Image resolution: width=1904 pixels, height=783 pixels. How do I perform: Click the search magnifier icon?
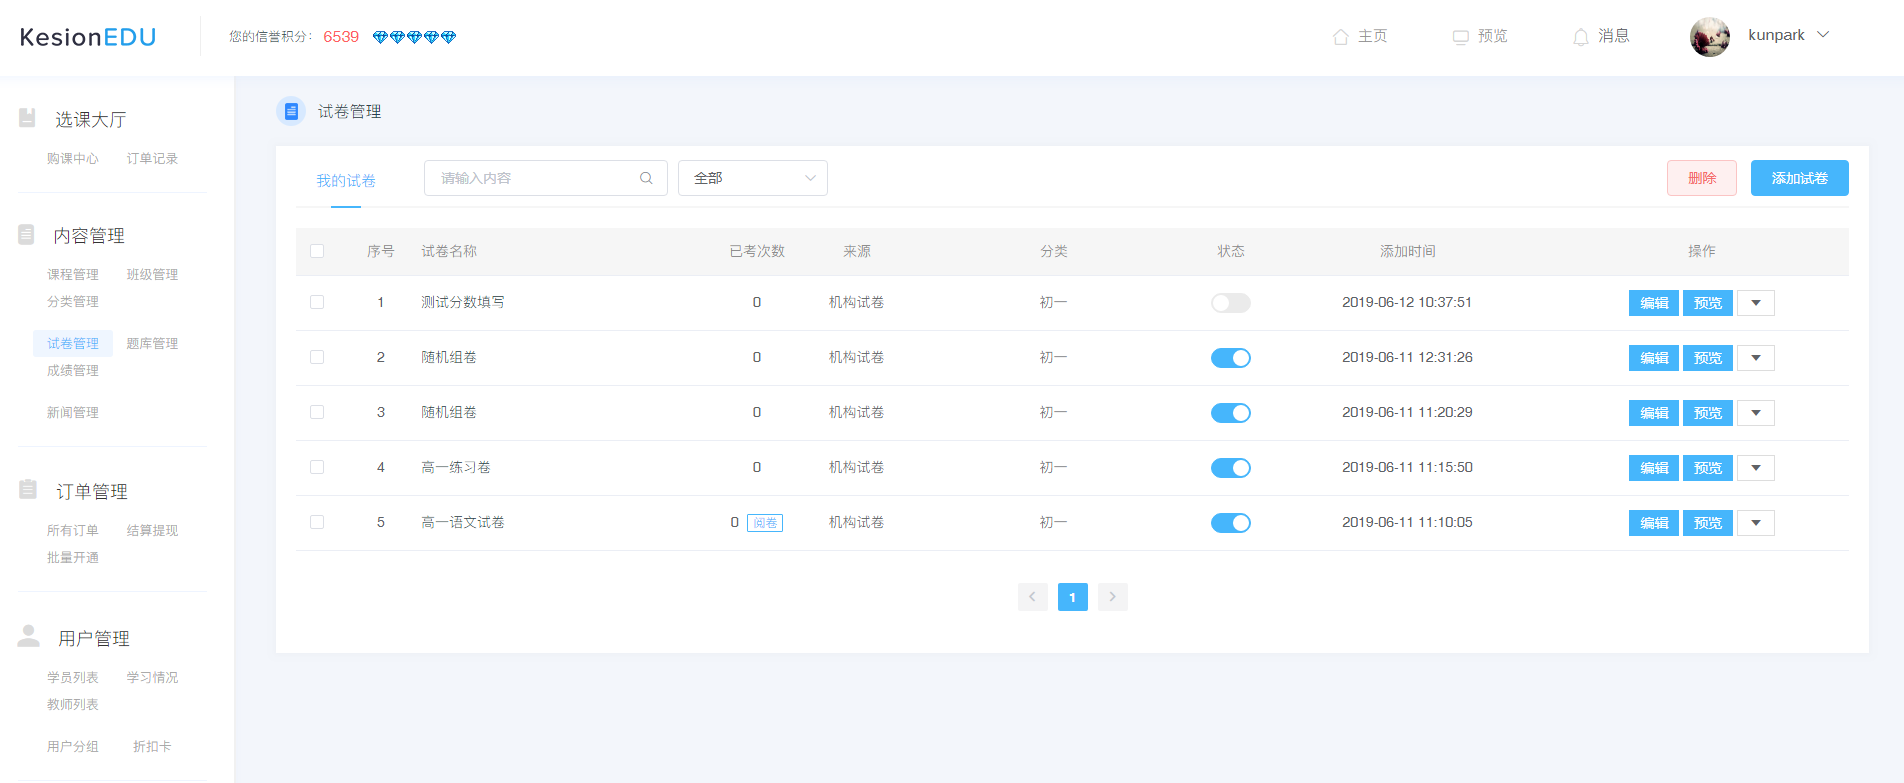pos(646,178)
